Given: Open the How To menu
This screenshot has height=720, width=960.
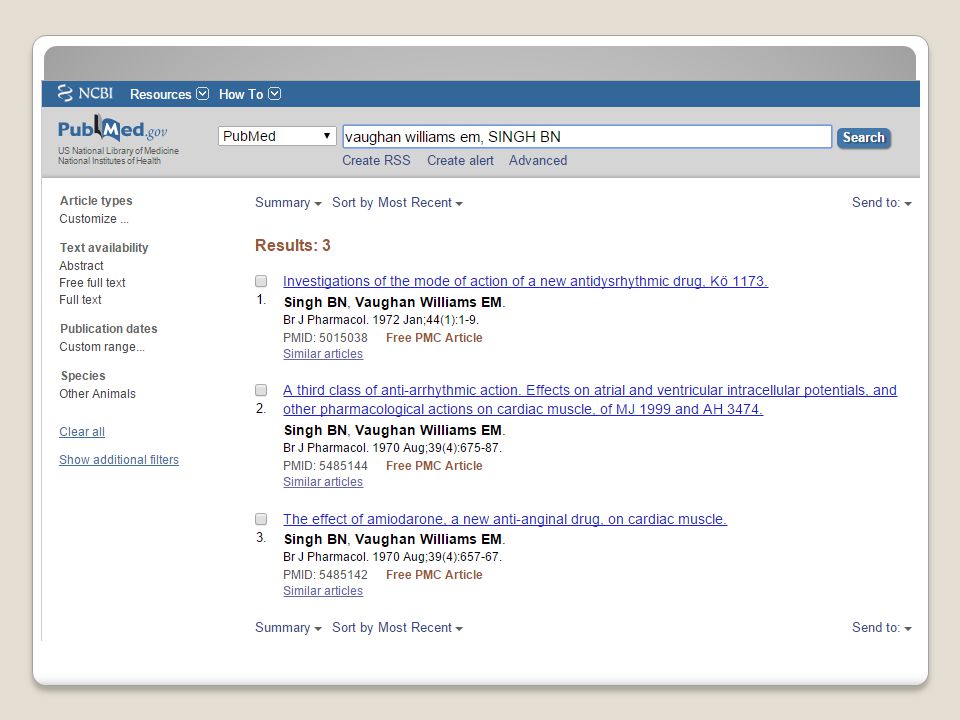Looking at the screenshot, I should point(250,94).
